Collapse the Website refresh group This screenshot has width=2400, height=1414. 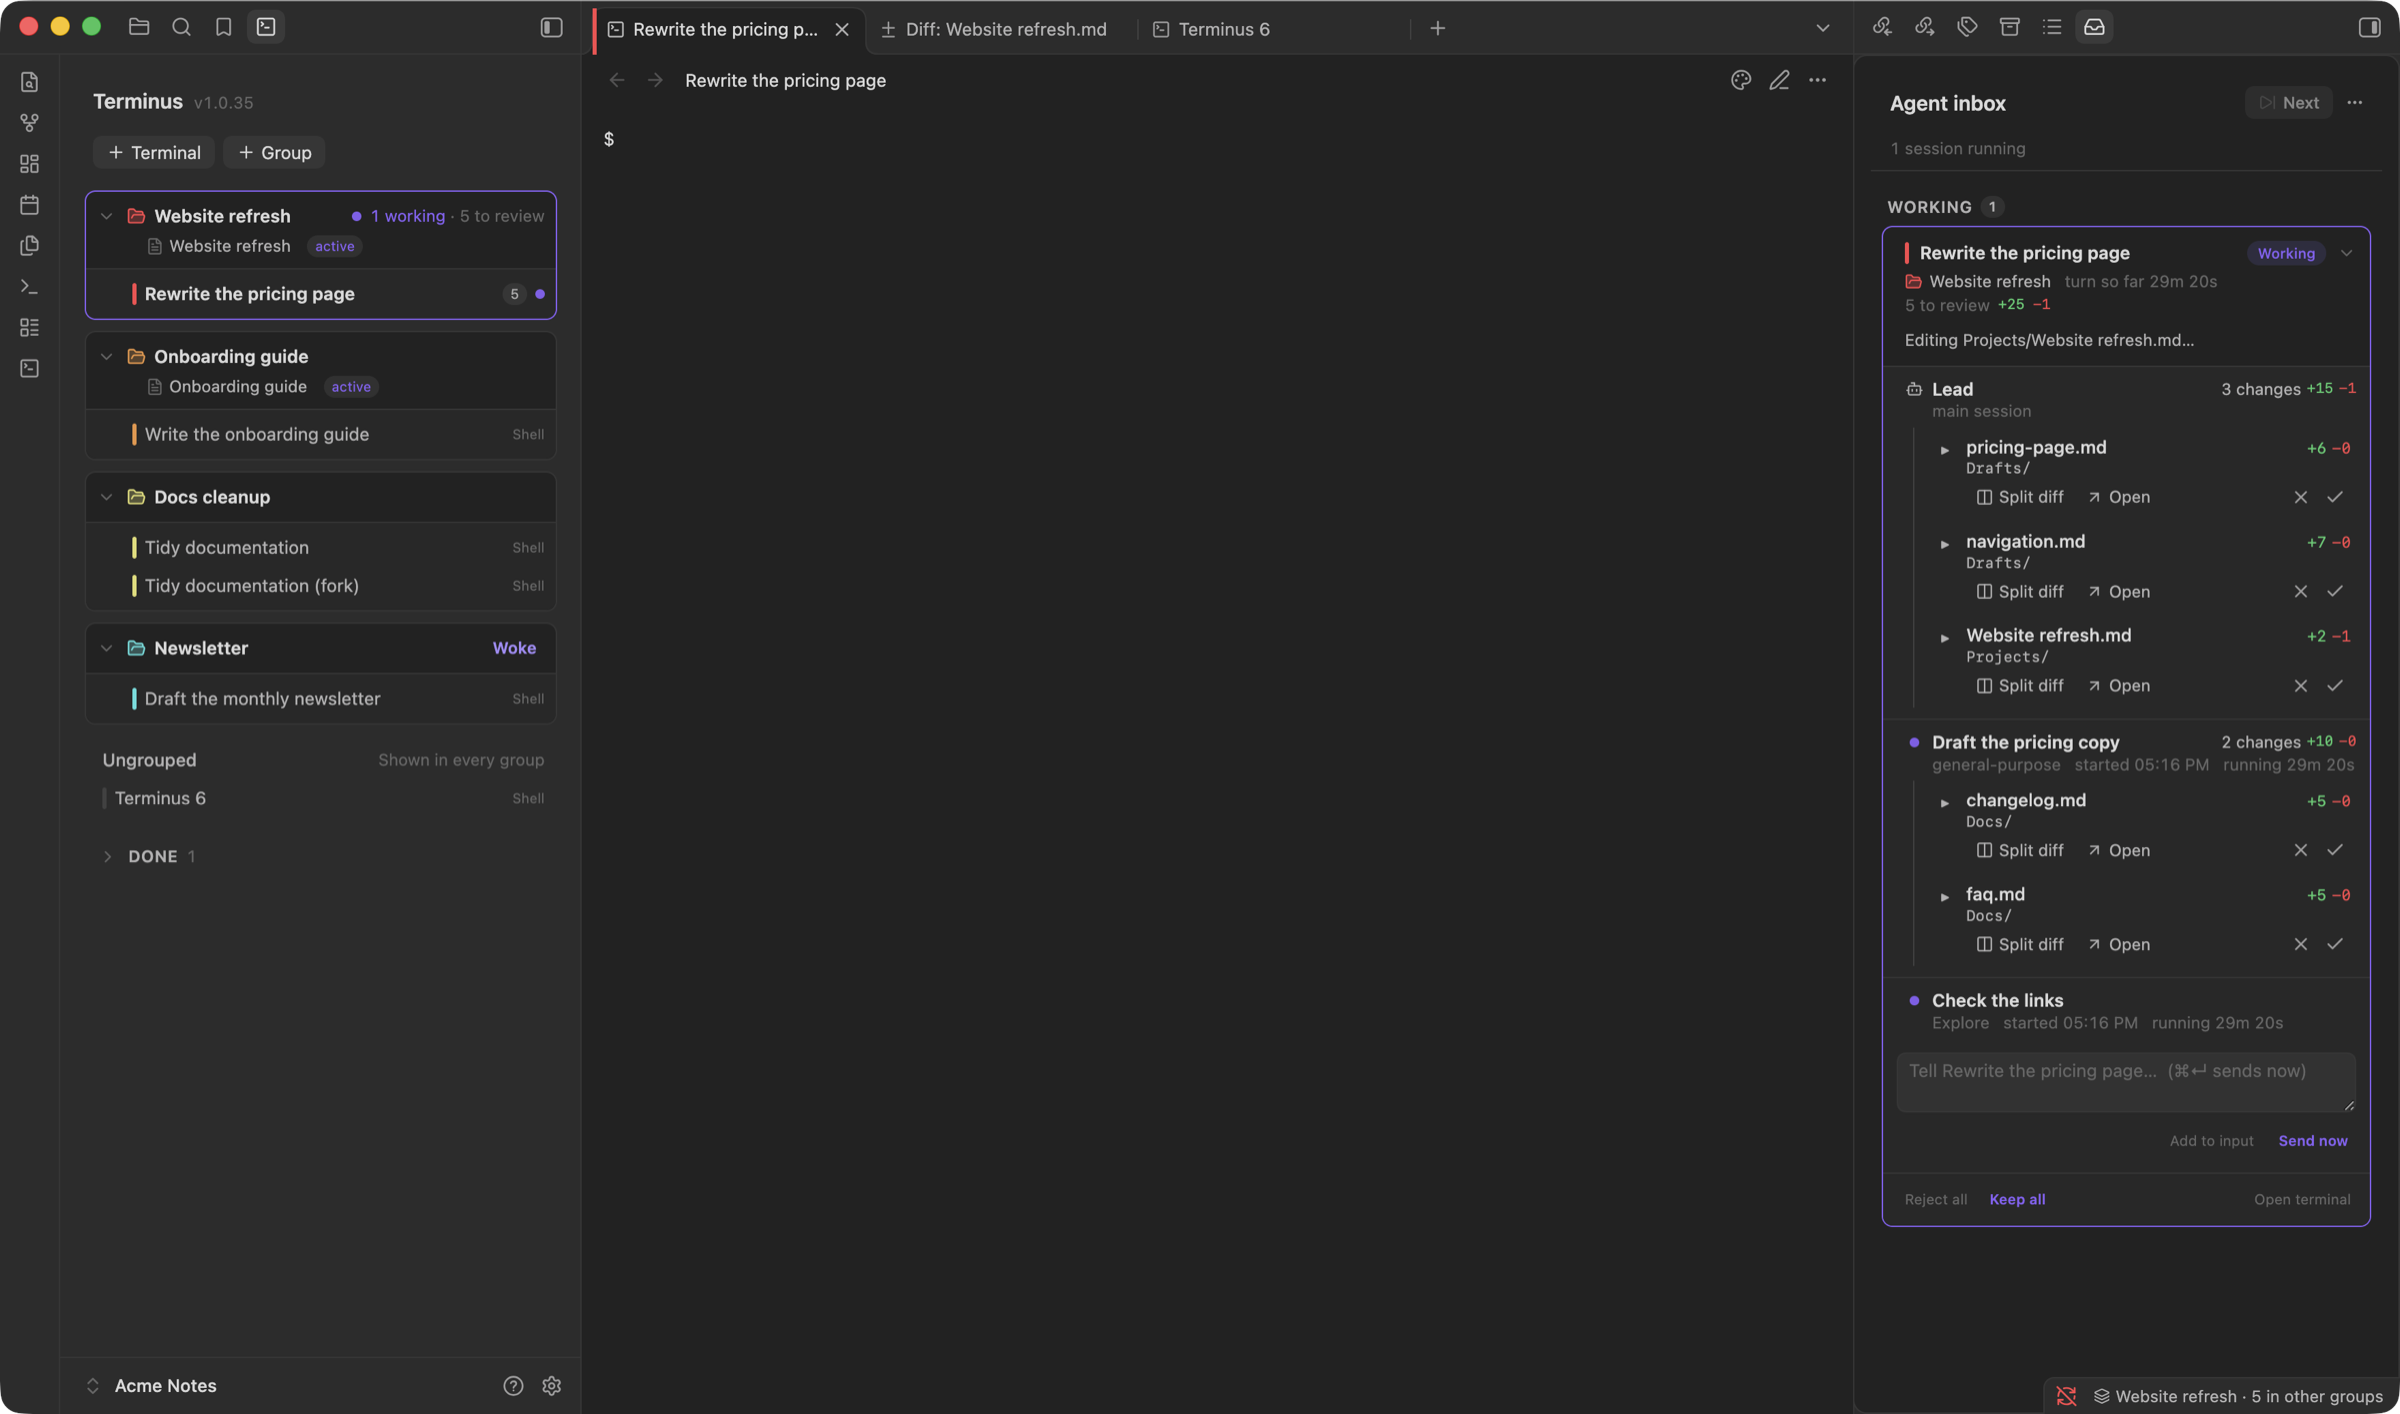pos(106,216)
